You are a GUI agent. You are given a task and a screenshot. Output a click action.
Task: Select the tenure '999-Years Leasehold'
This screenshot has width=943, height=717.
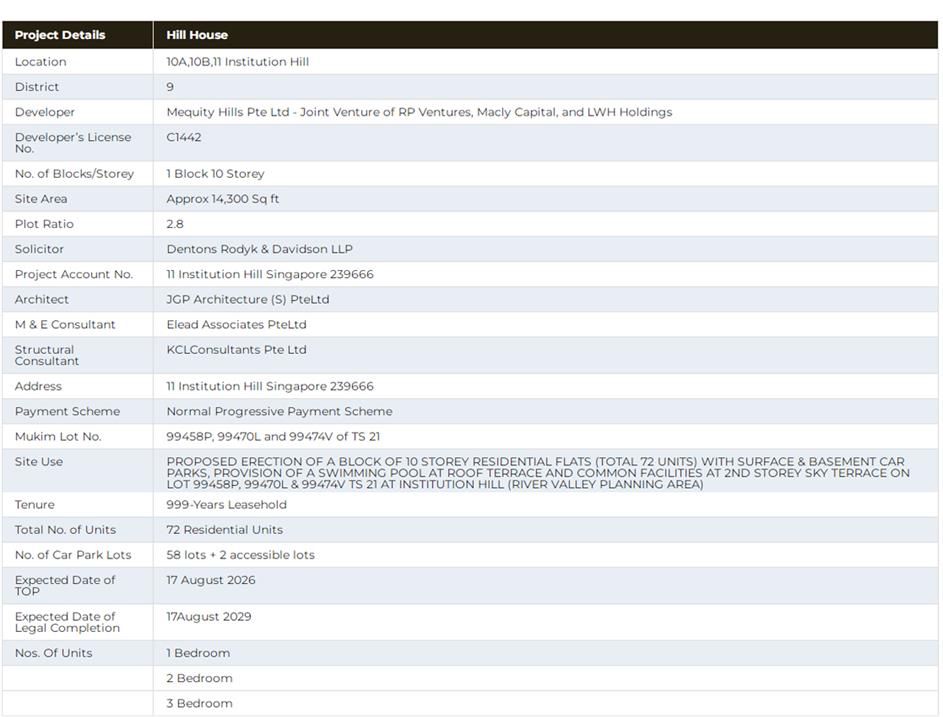coord(226,505)
